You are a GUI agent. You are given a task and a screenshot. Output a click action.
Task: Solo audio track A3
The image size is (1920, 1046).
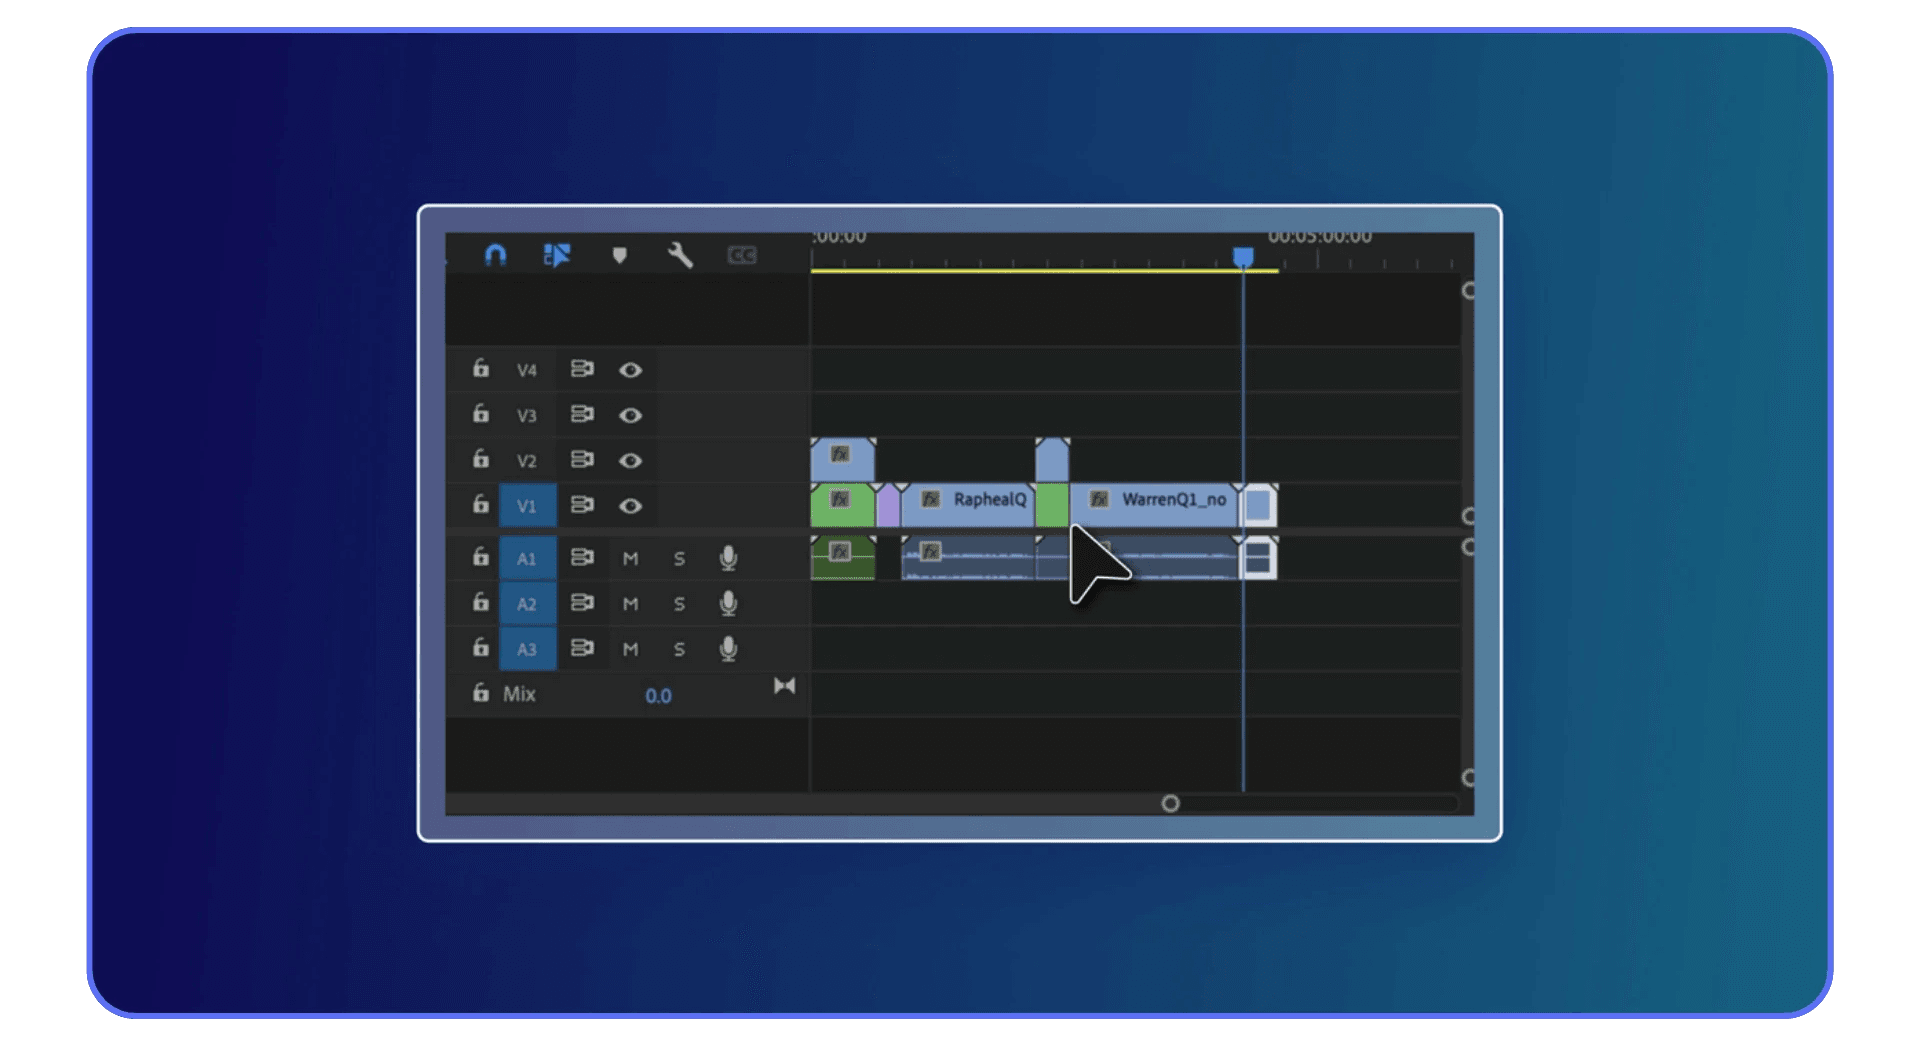tap(680, 649)
